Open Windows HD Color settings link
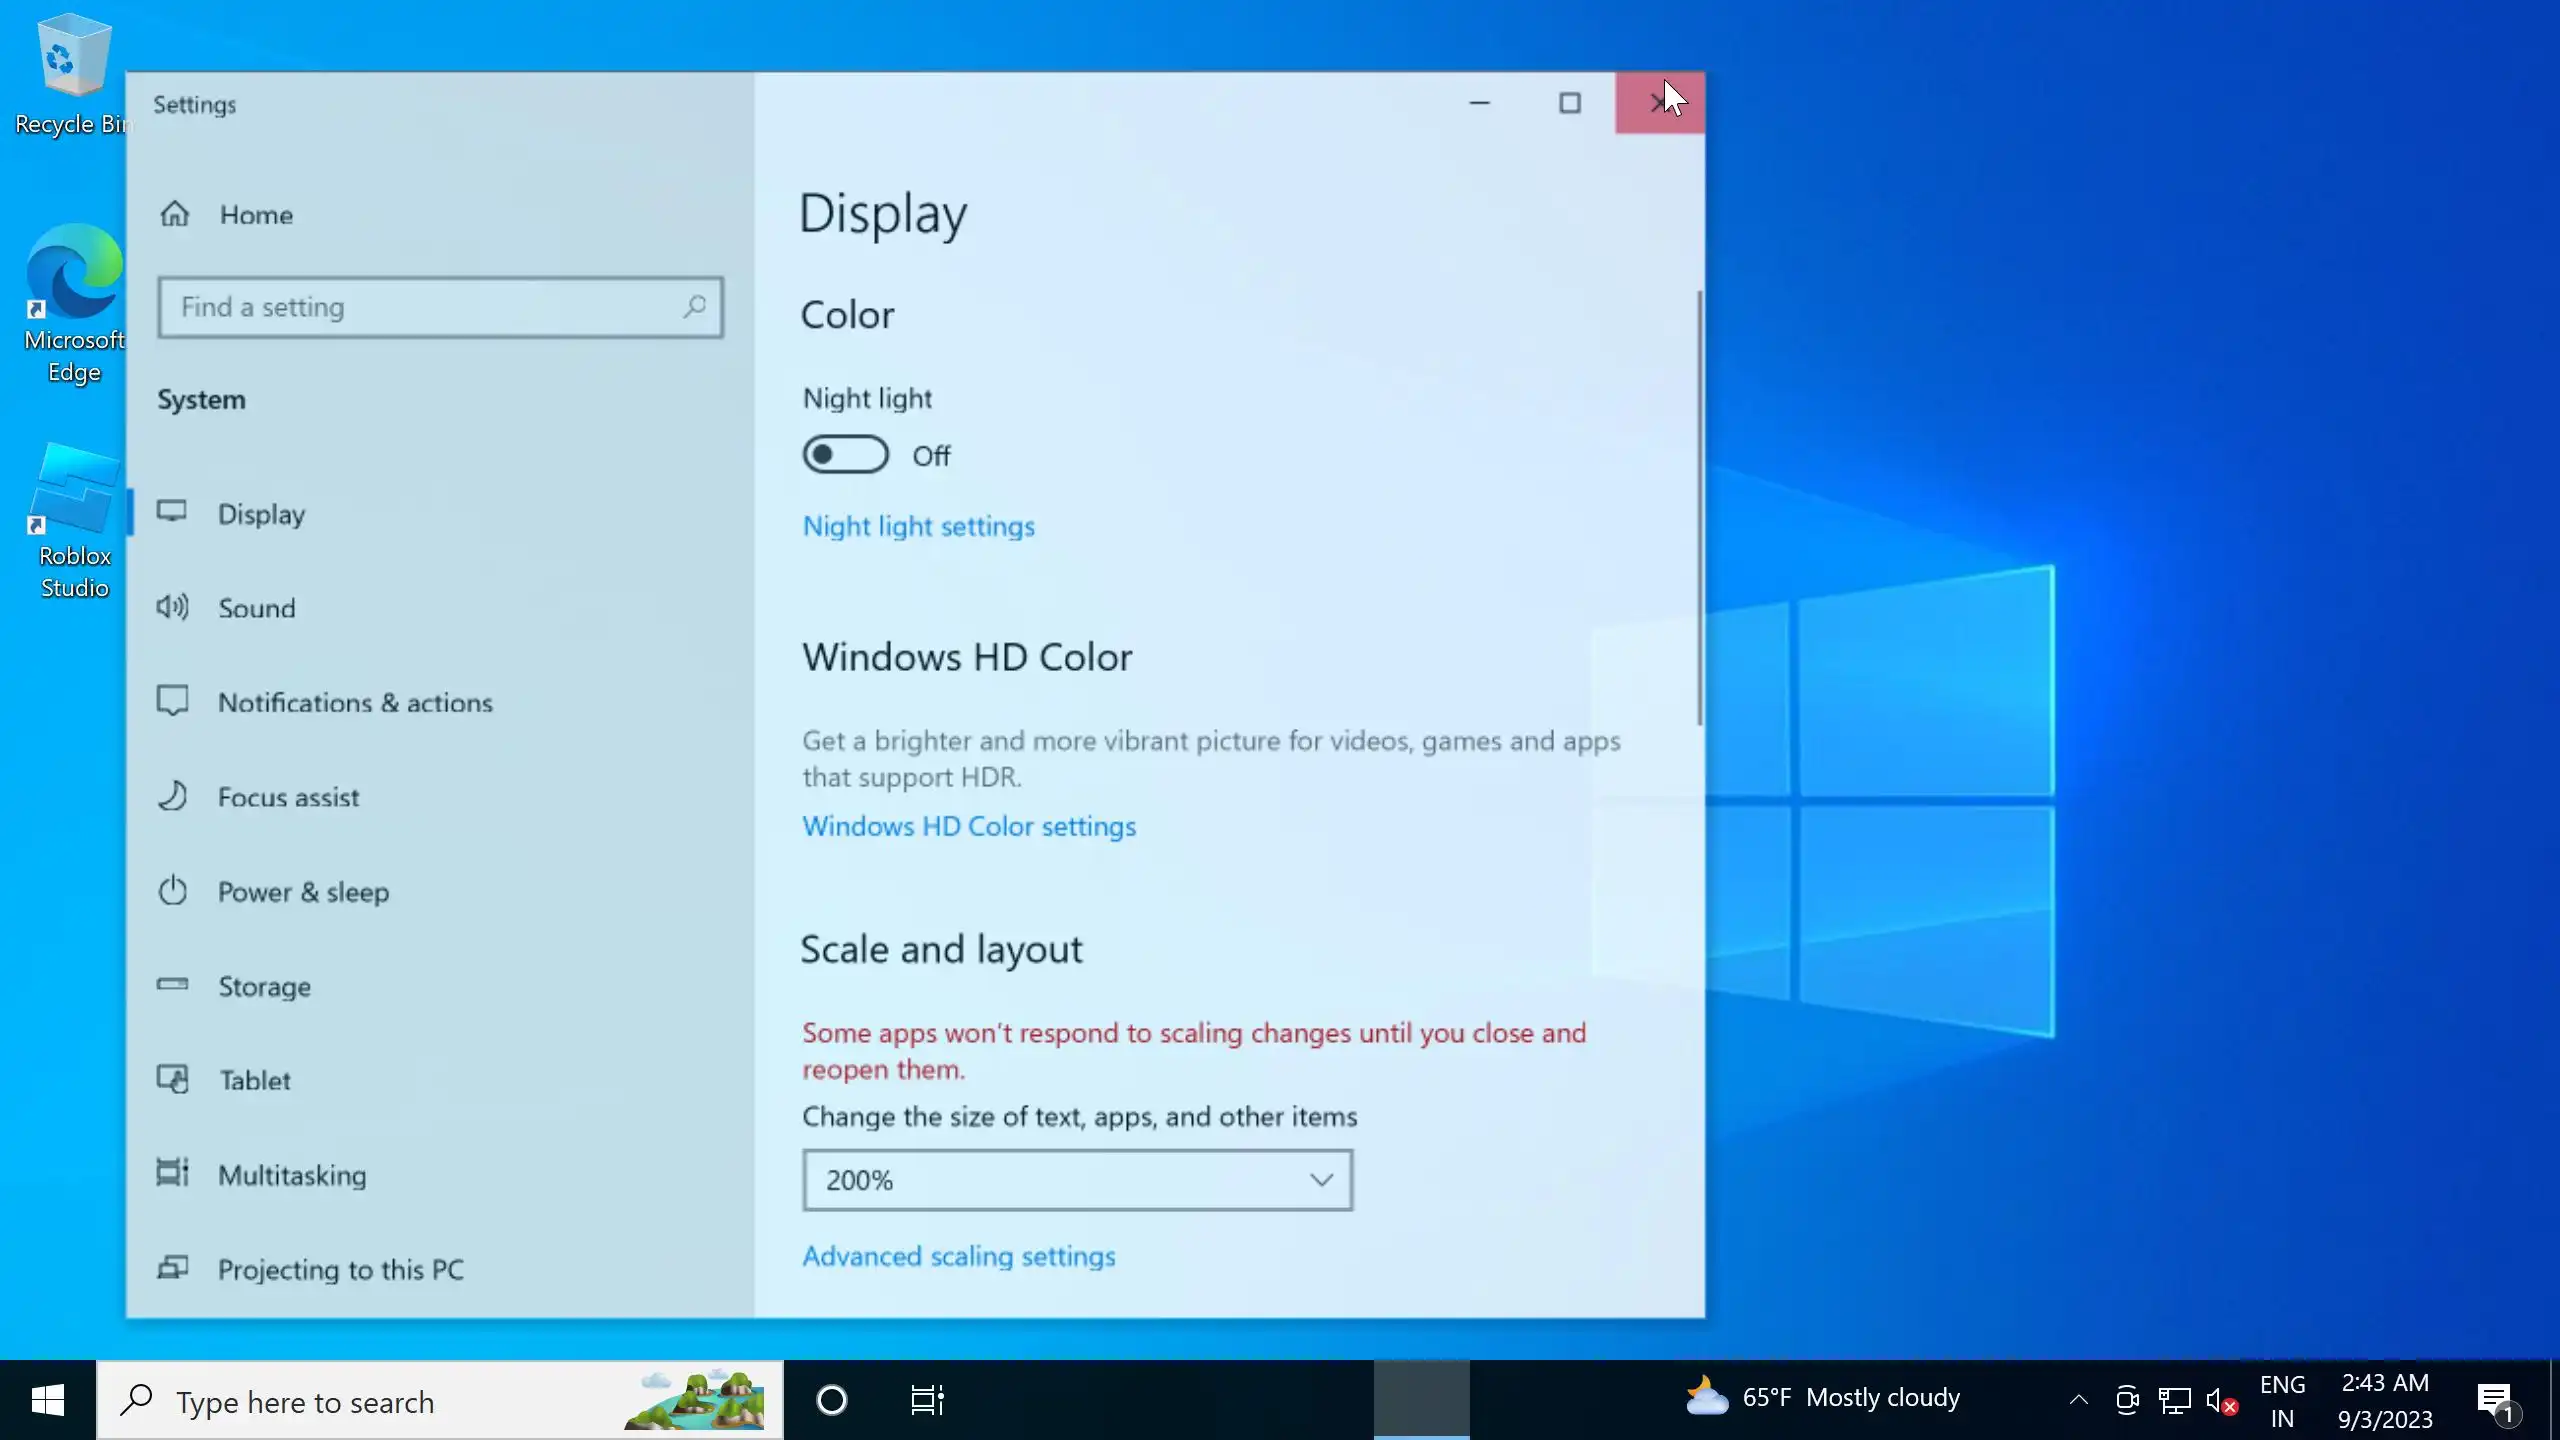The image size is (2560, 1440). click(968, 826)
